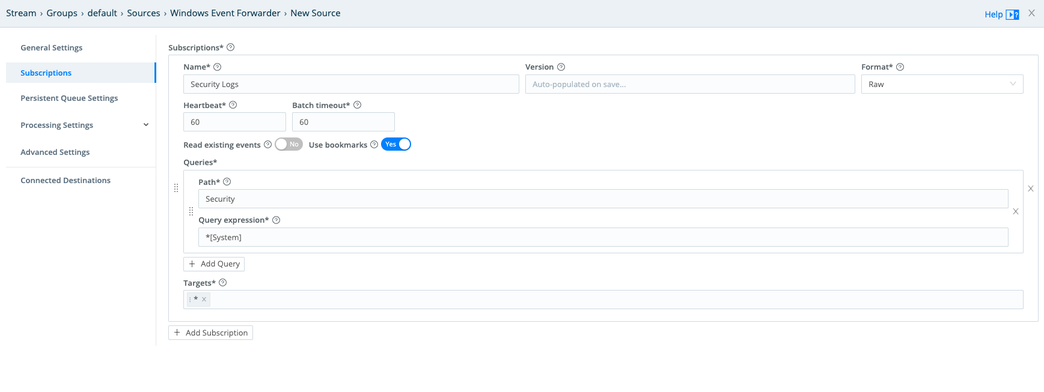Viewport: 1044px width, 392px height.
Task: Edit the Path field containing Security
Action: tap(603, 198)
